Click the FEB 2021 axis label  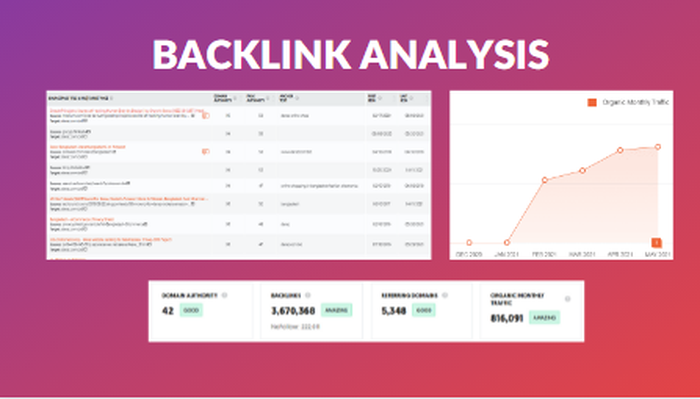[544, 254]
